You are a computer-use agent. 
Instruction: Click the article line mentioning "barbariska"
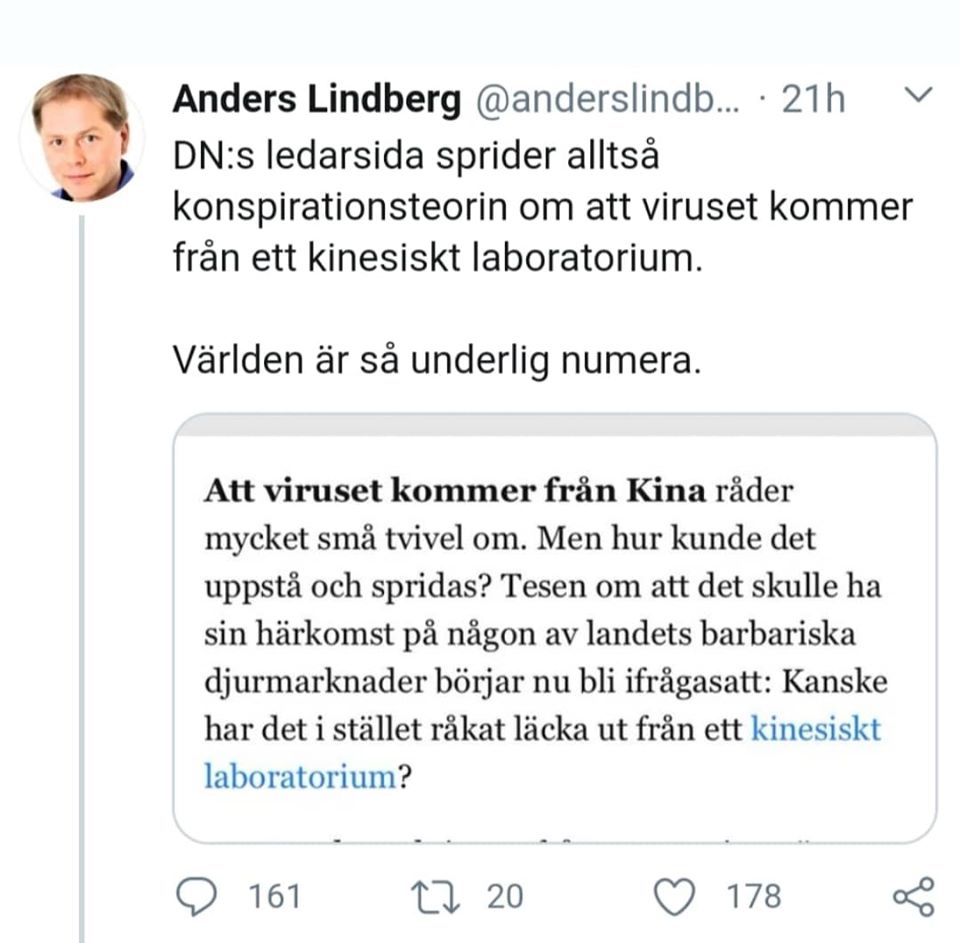[530, 634]
